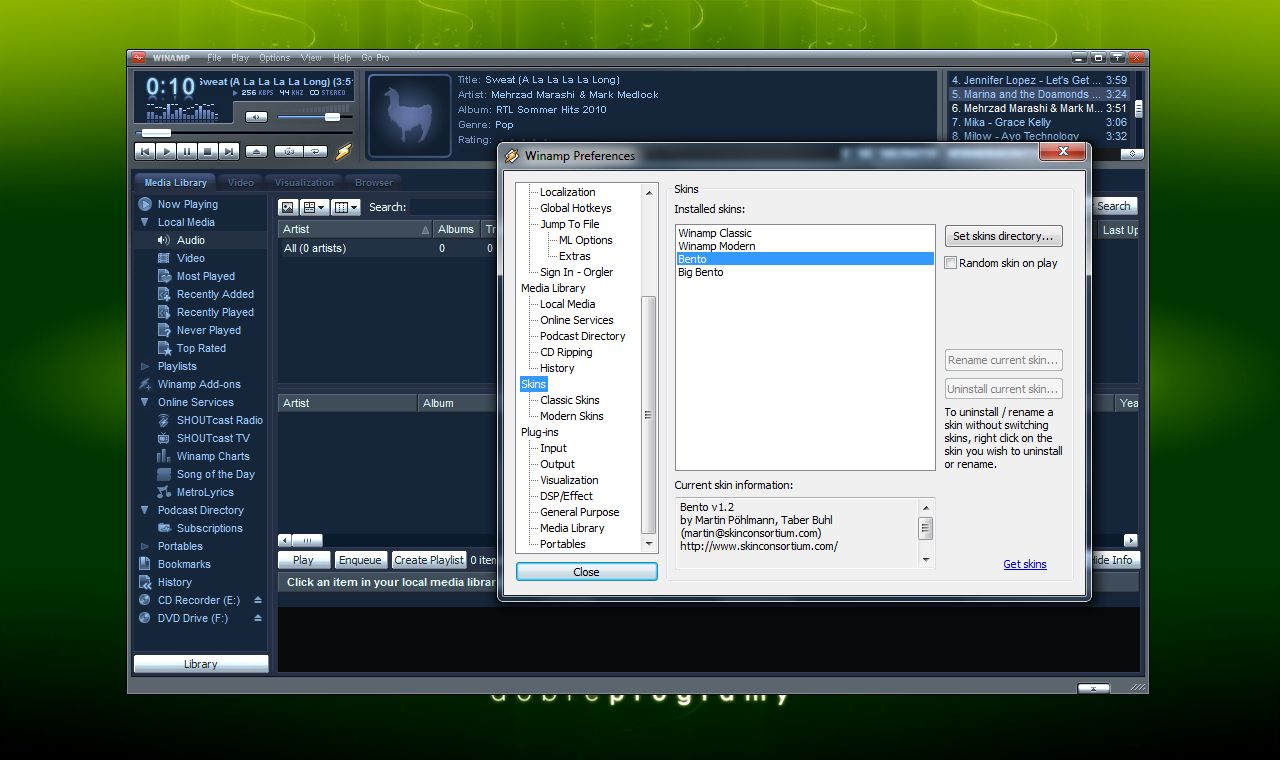Click the Enqueue button
1280x760 pixels.
(x=360, y=560)
